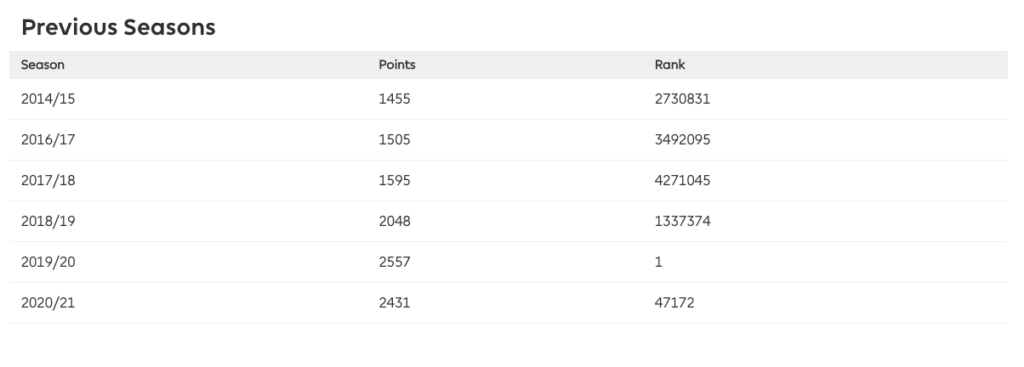
Task: Select the 1595 points value
Action: (394, 180)
